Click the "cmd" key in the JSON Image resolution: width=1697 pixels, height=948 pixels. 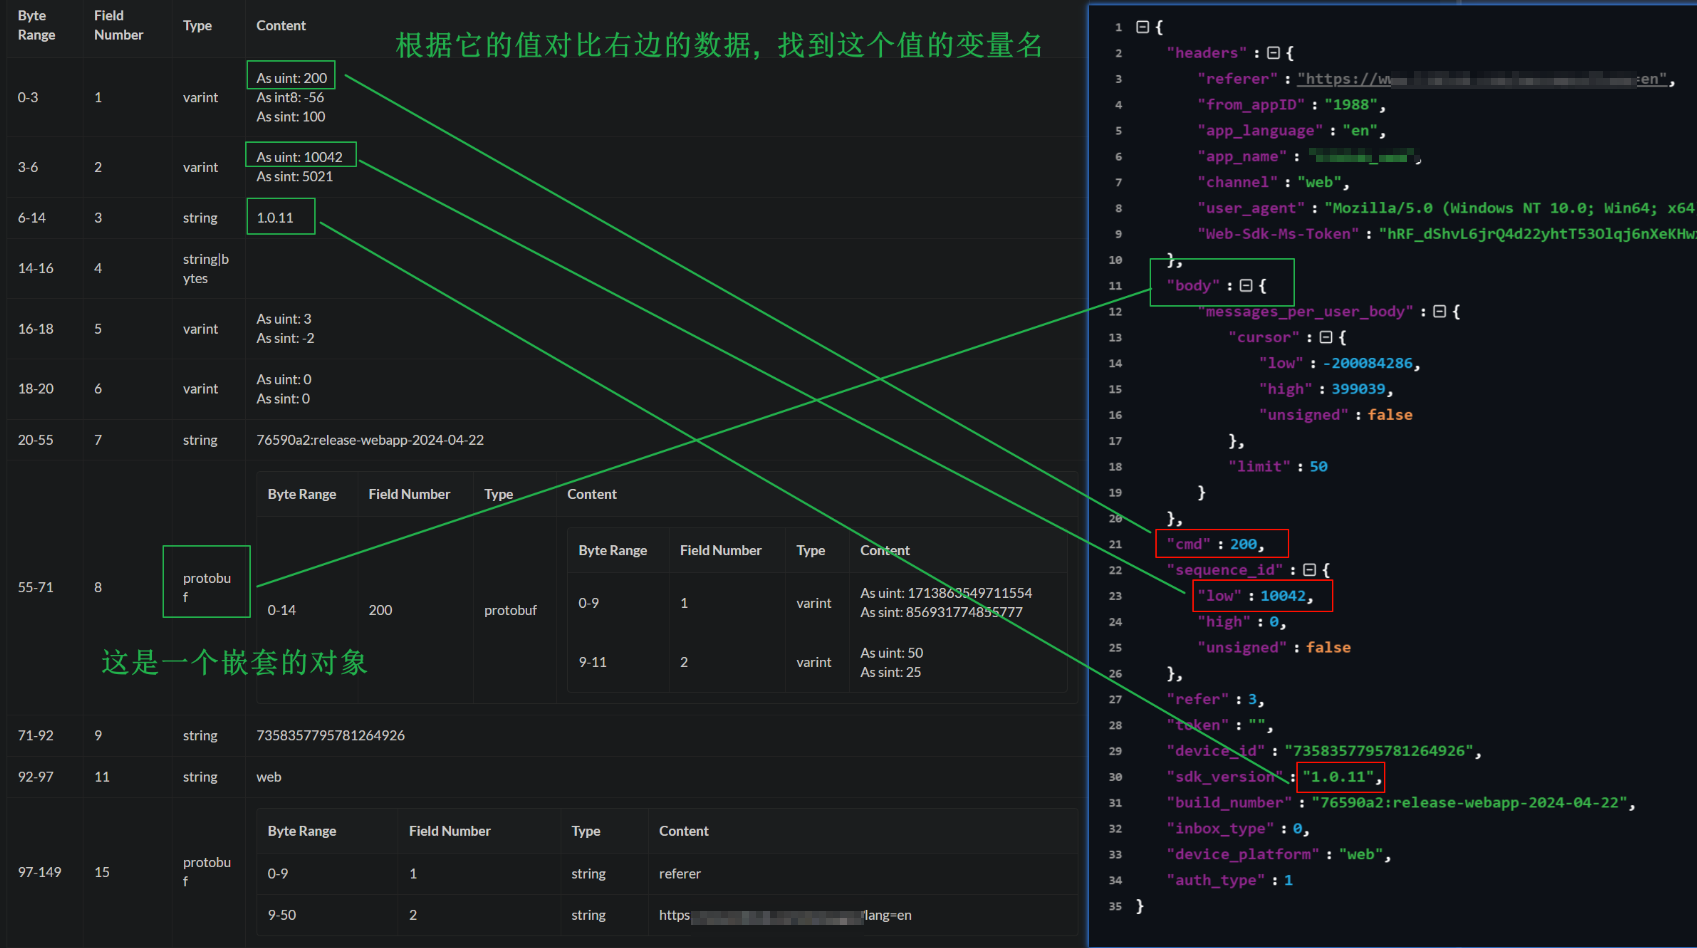coord(1189,544)
